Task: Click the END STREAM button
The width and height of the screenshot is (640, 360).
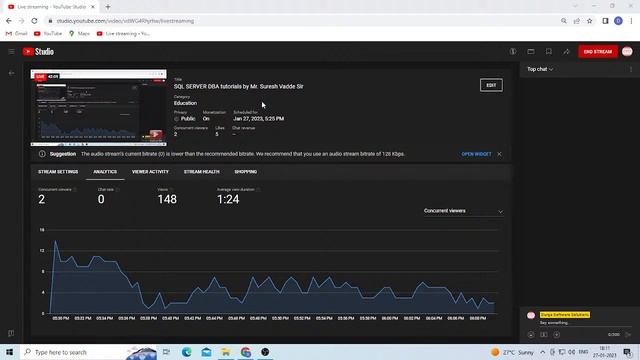Action: pos(598,52)
